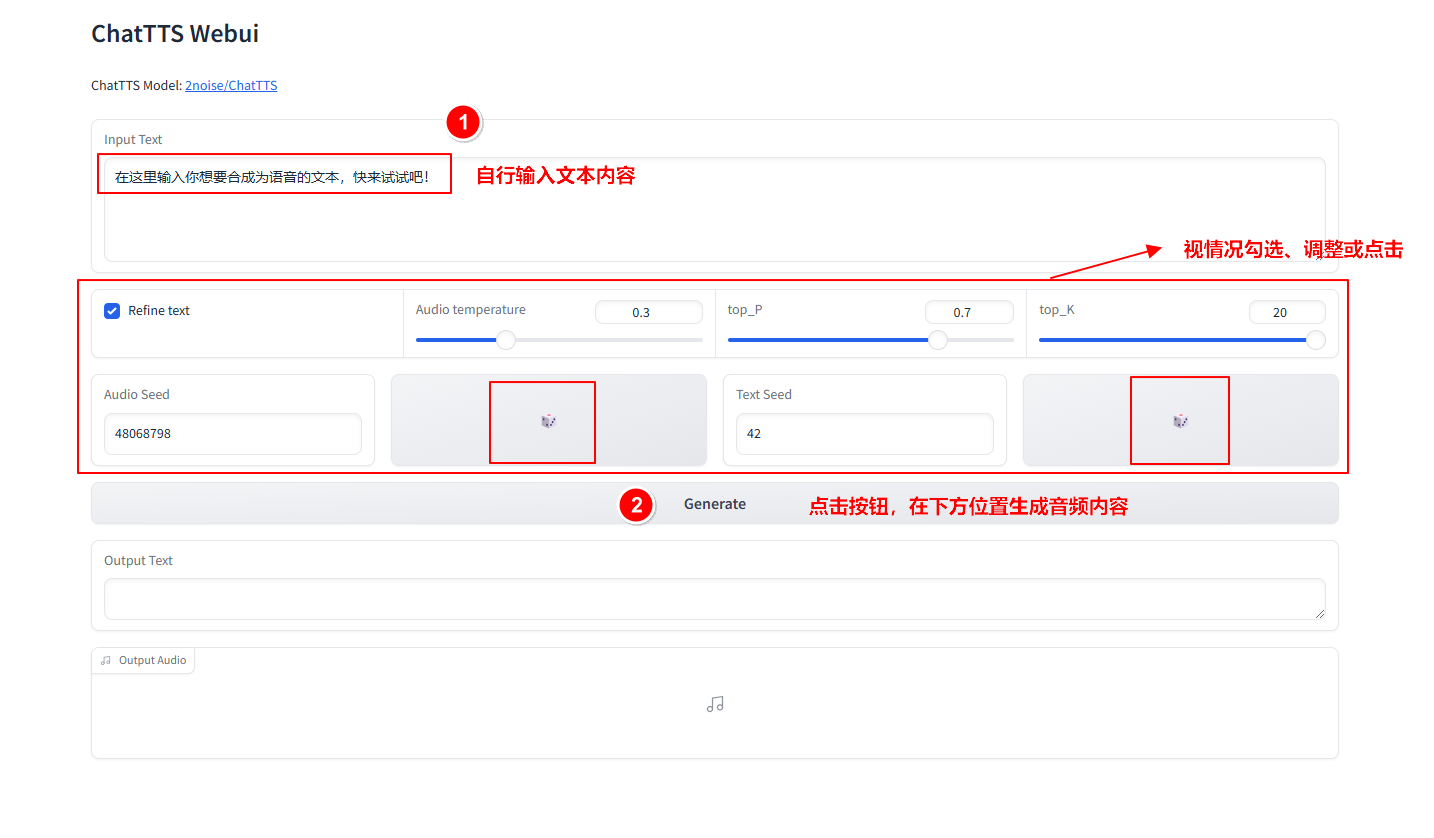Focus the Audio temperature number box showing 0.3
This screenshot has width=1434, height=838.
[x=648, y=313]
